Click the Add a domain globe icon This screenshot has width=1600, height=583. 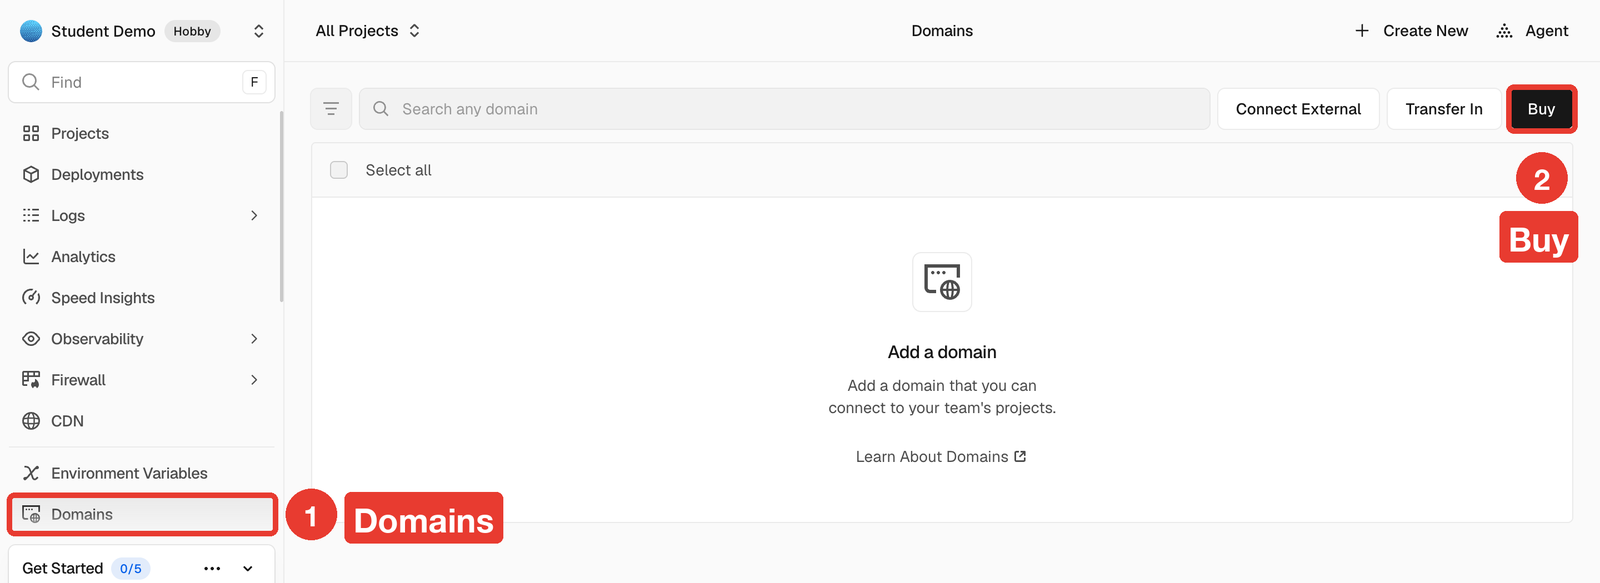(942, 282)
